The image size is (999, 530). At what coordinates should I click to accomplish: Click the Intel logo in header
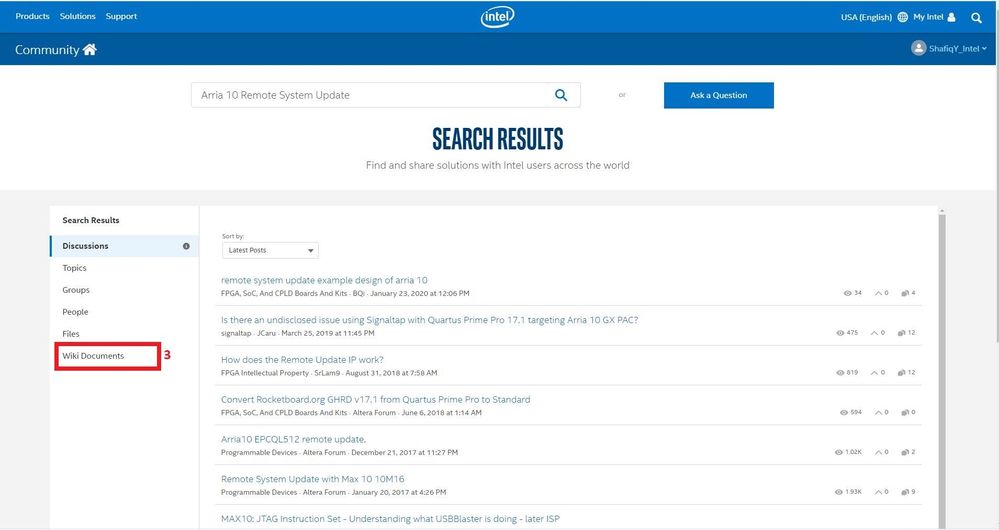498,17
